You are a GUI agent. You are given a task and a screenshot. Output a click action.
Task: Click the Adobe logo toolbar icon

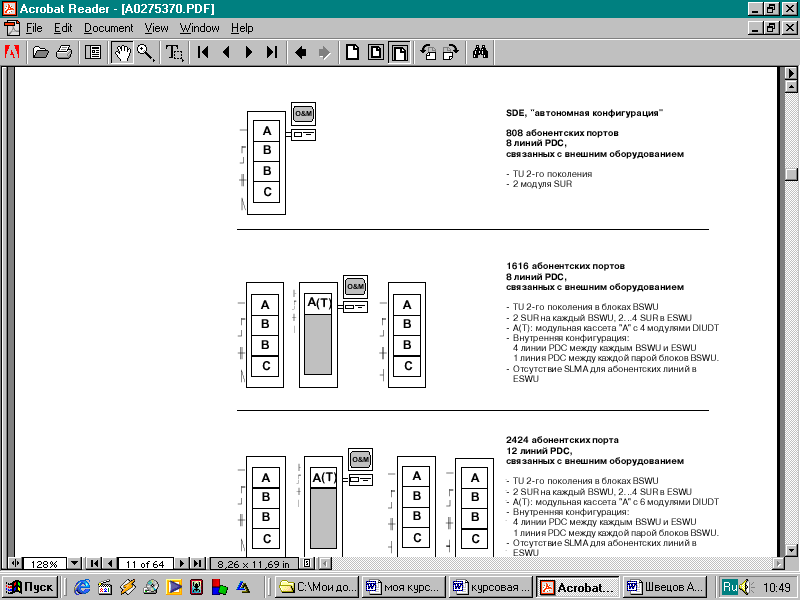pyautogui.click(x=12, y=53)
